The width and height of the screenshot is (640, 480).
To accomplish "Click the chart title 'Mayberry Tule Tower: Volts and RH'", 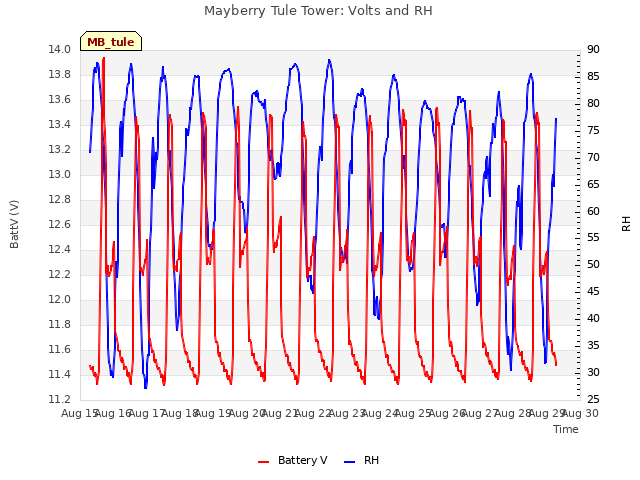I will pyautogui.click(x=318, y=11).
